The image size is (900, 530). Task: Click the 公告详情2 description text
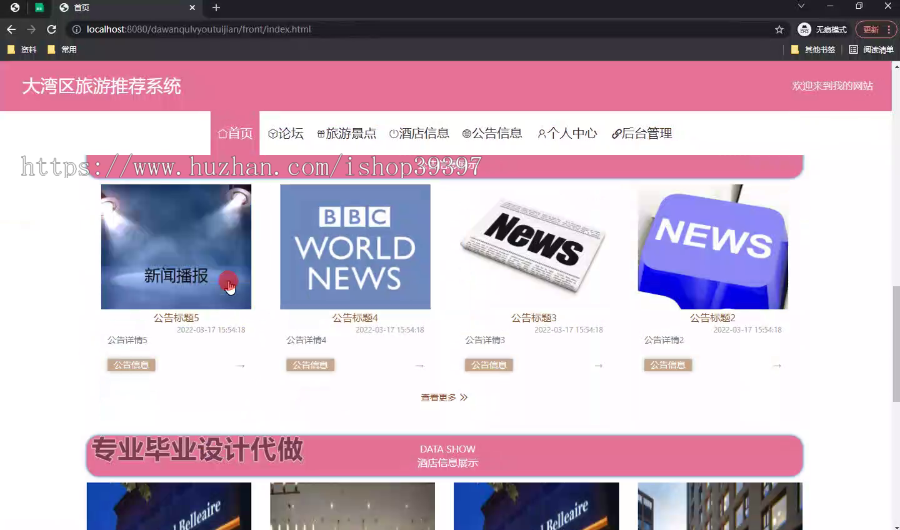click(664, 340)
